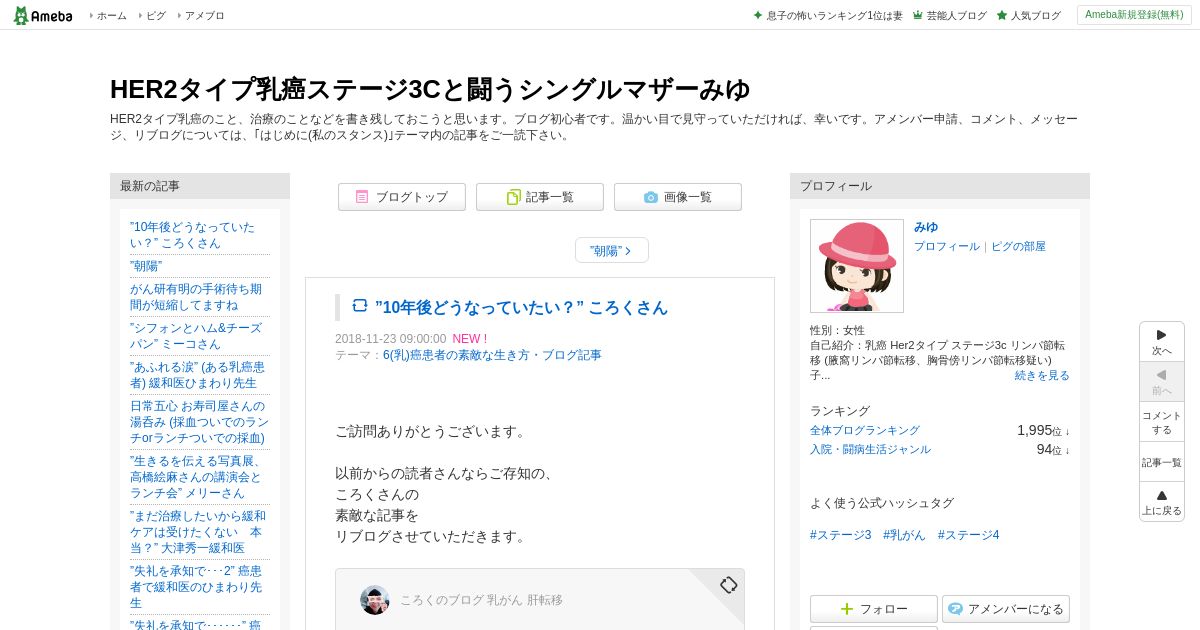Screen dimensions: 1200x630
Task: Click 上に戻る up arrow
Action: pyautogui.click(x=1162, y=502)
